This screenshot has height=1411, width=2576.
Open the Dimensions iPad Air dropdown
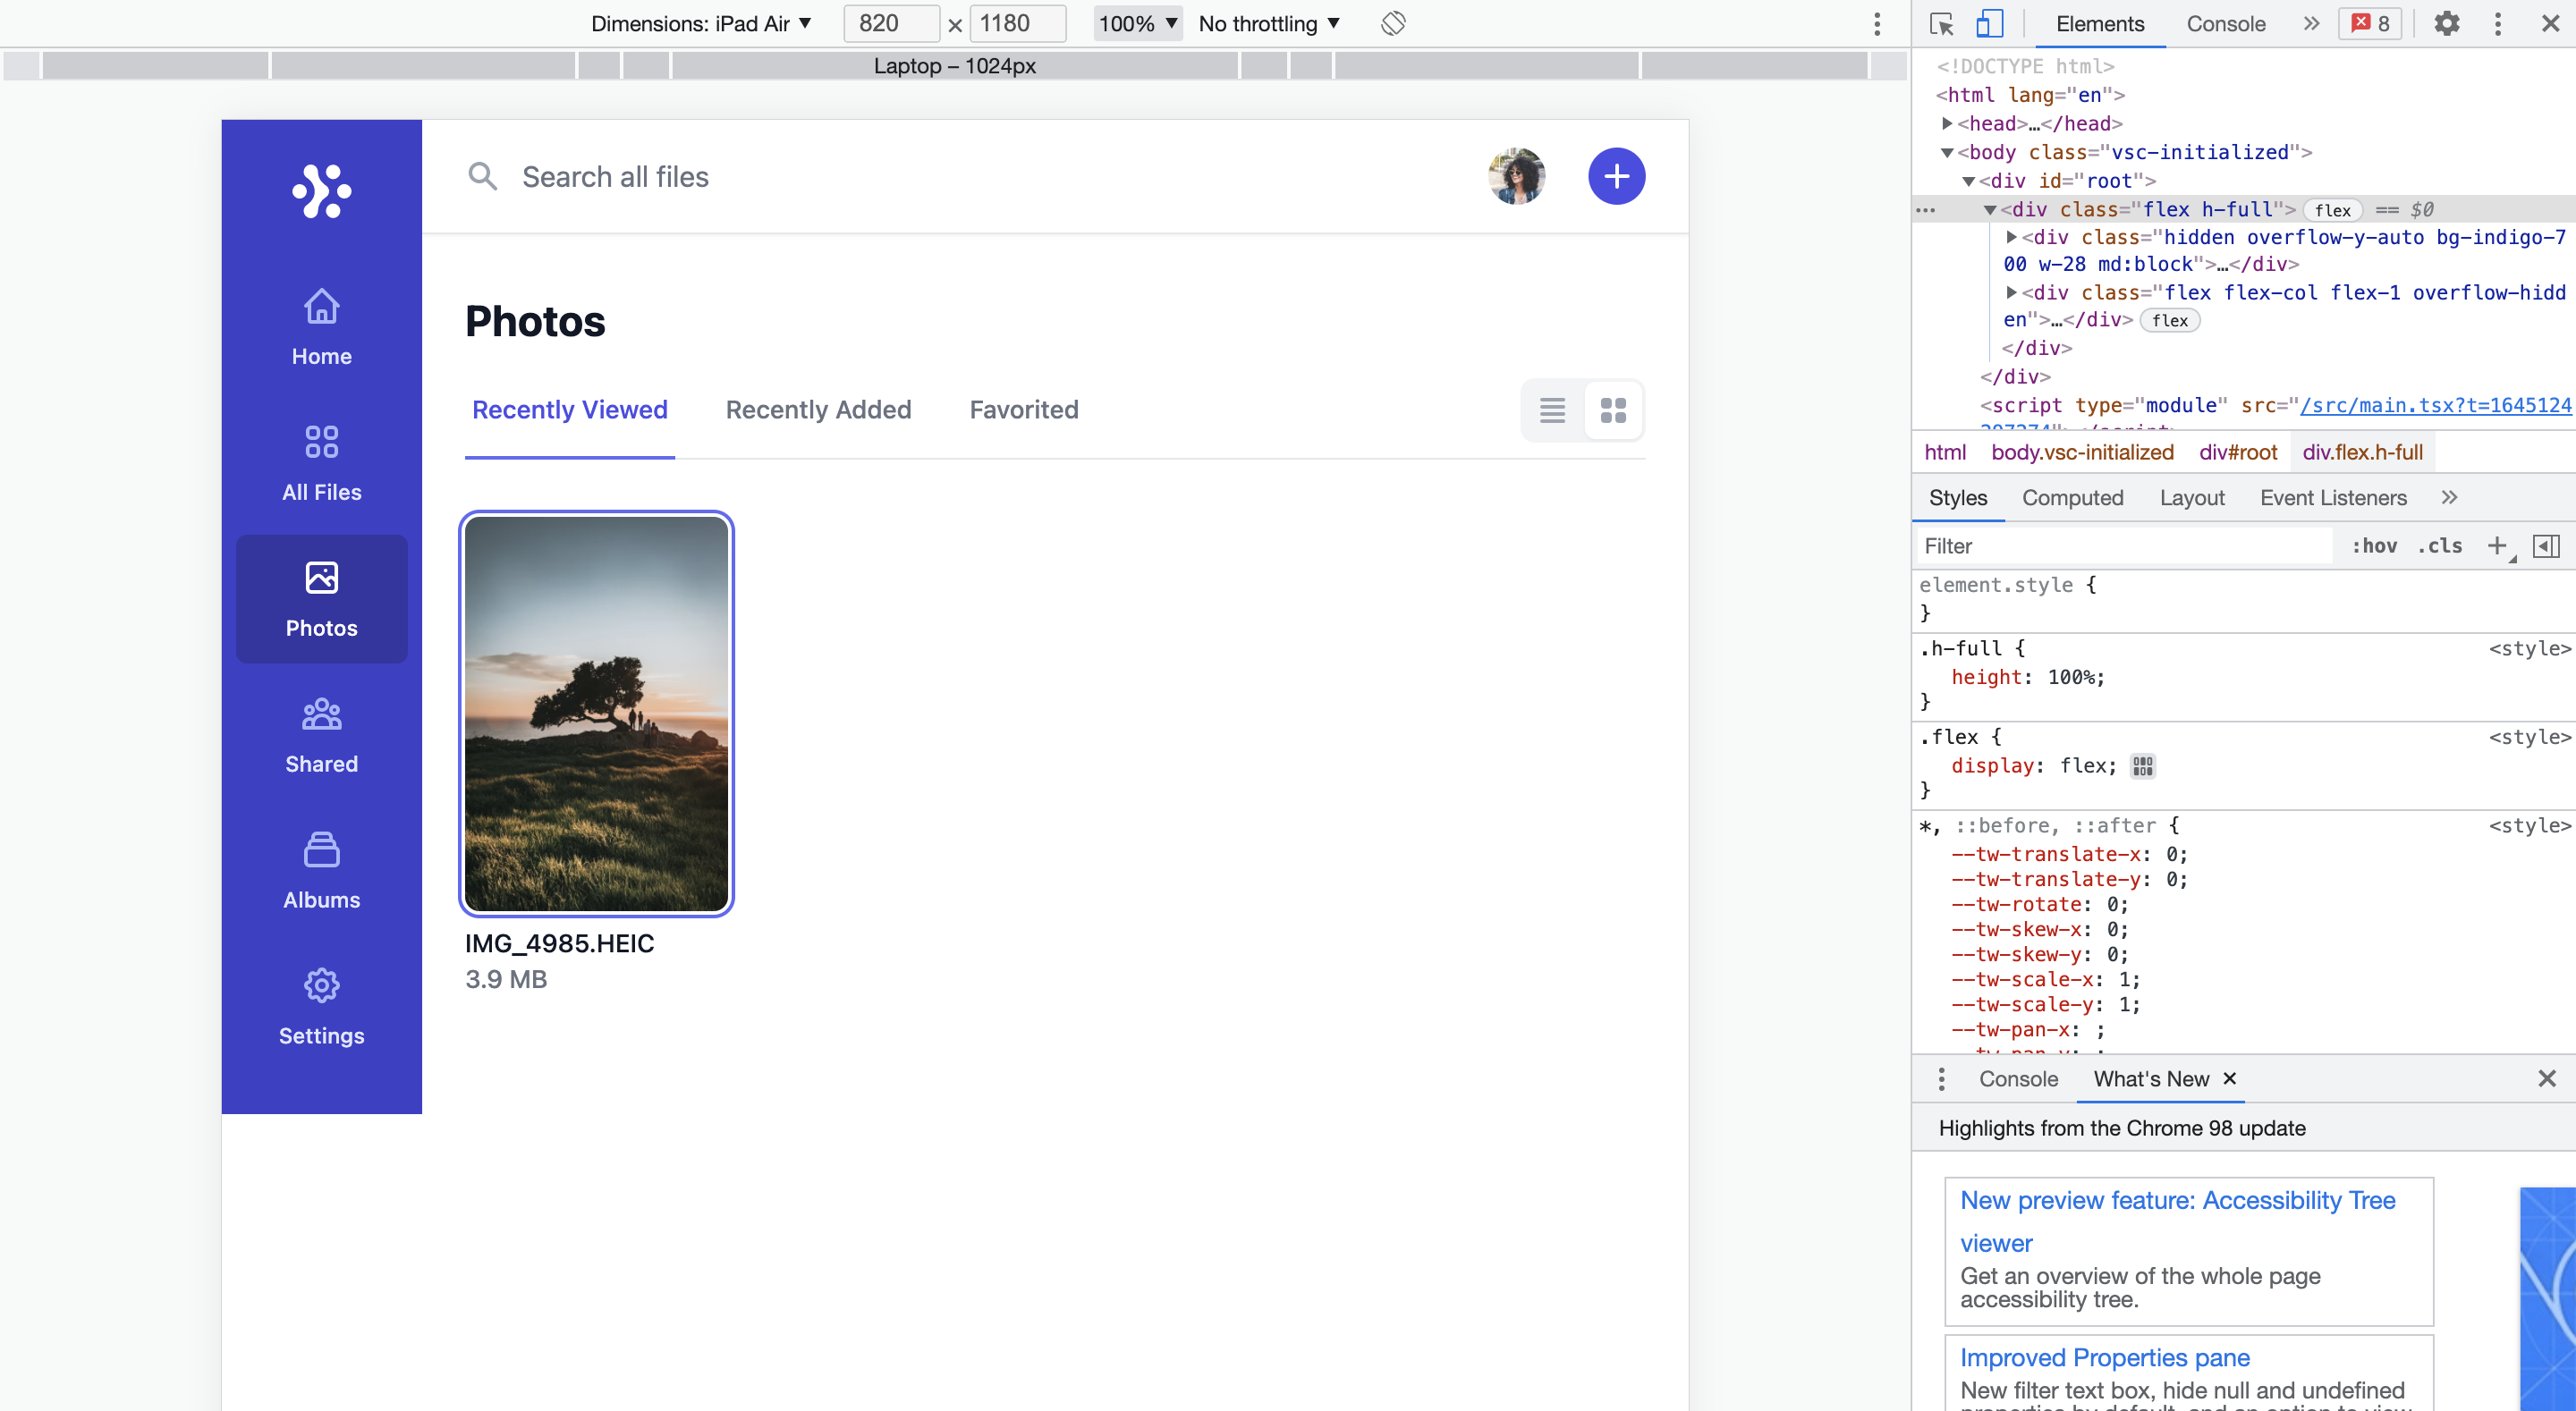click(x=700, y=23)
